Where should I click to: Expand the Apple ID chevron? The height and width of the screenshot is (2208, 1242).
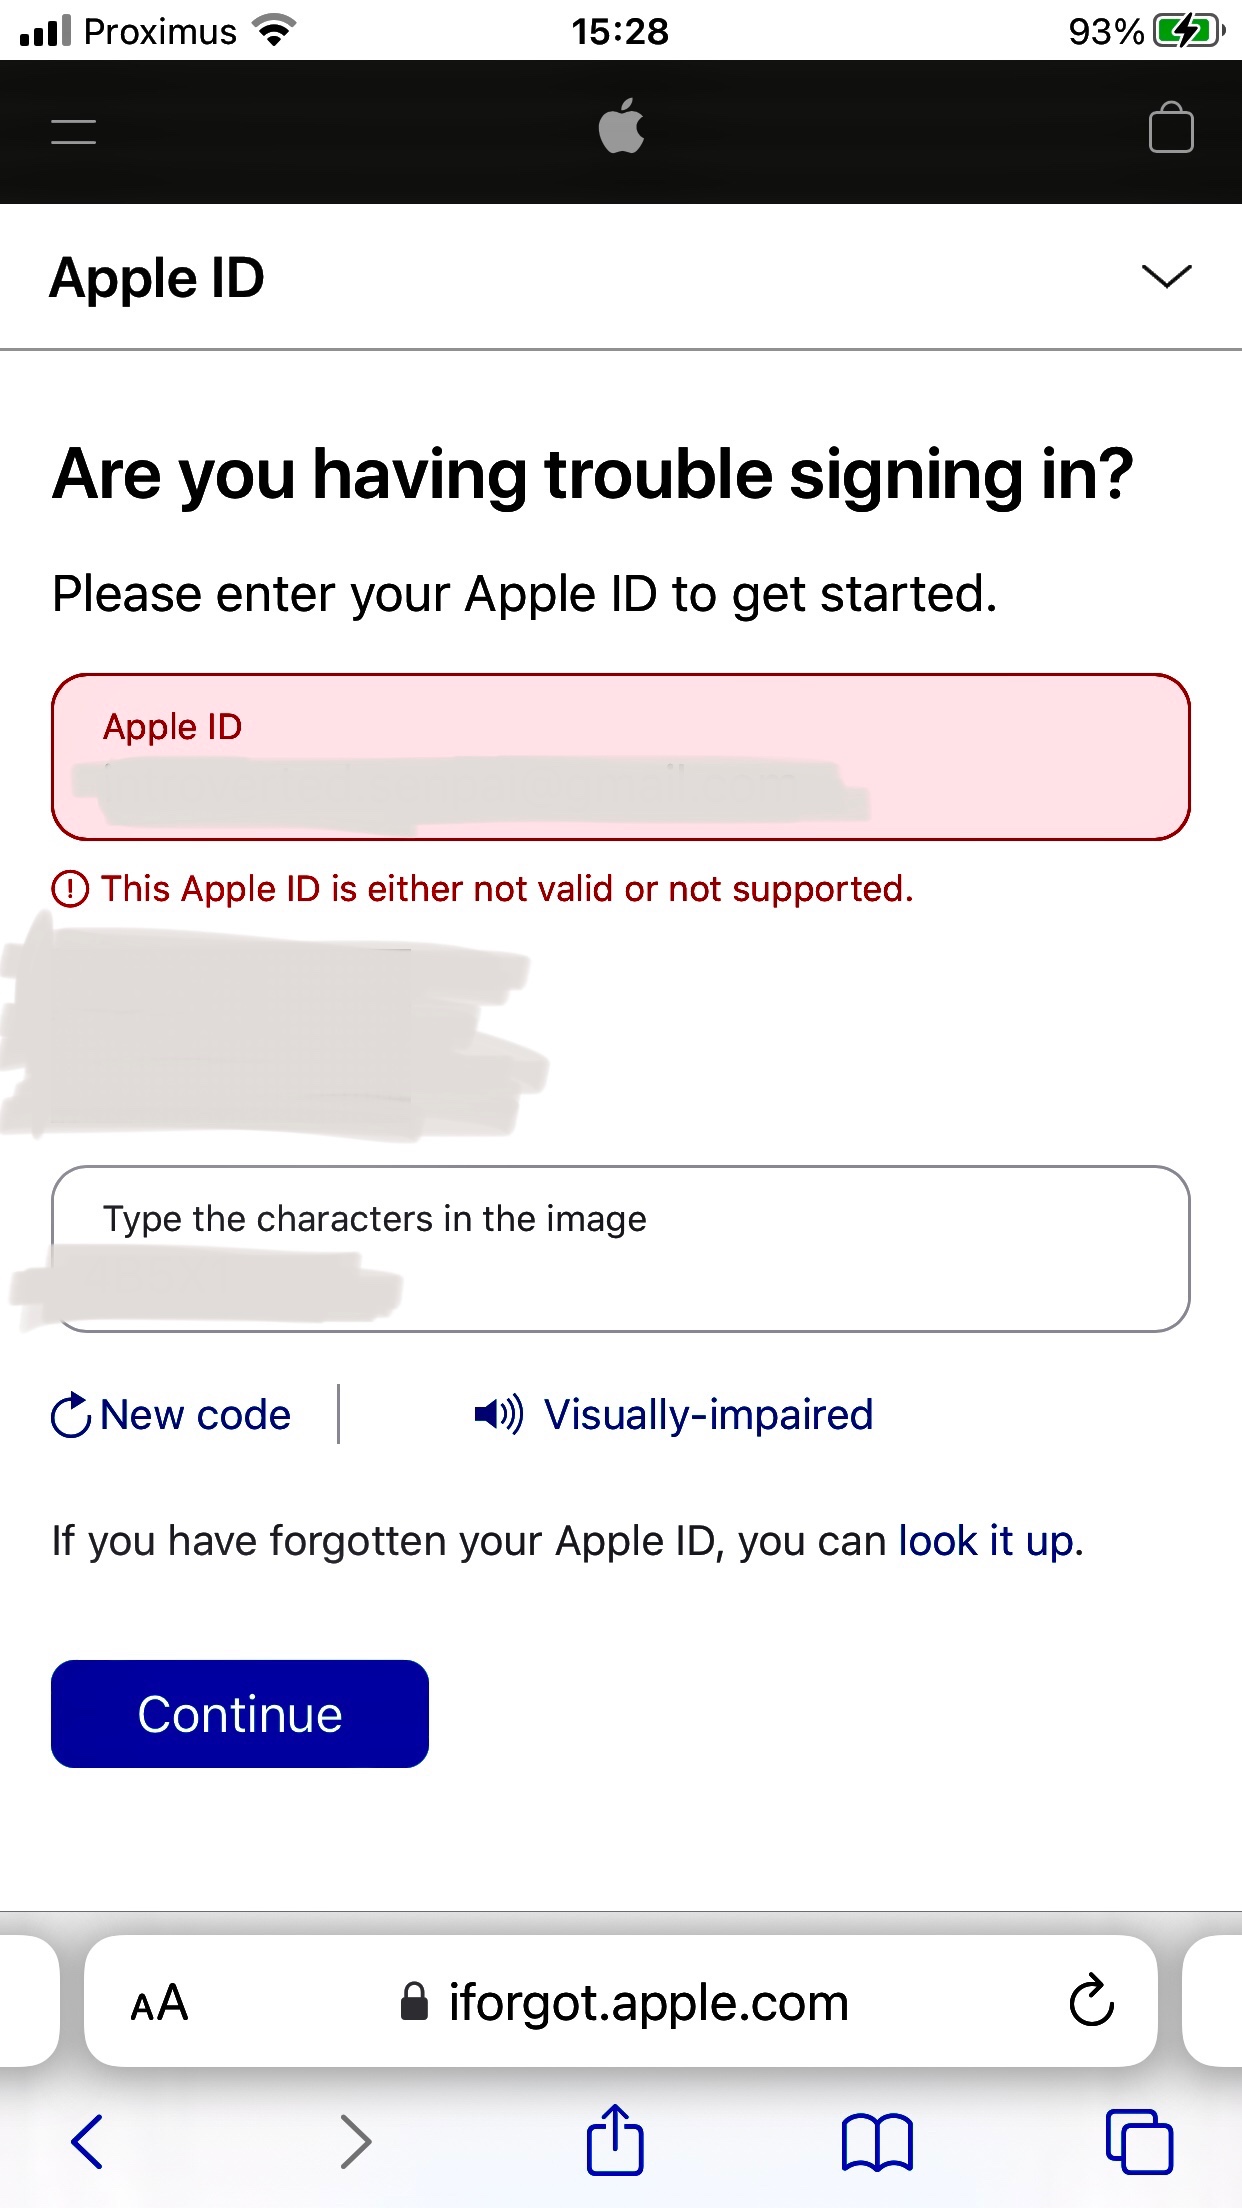1166,276
